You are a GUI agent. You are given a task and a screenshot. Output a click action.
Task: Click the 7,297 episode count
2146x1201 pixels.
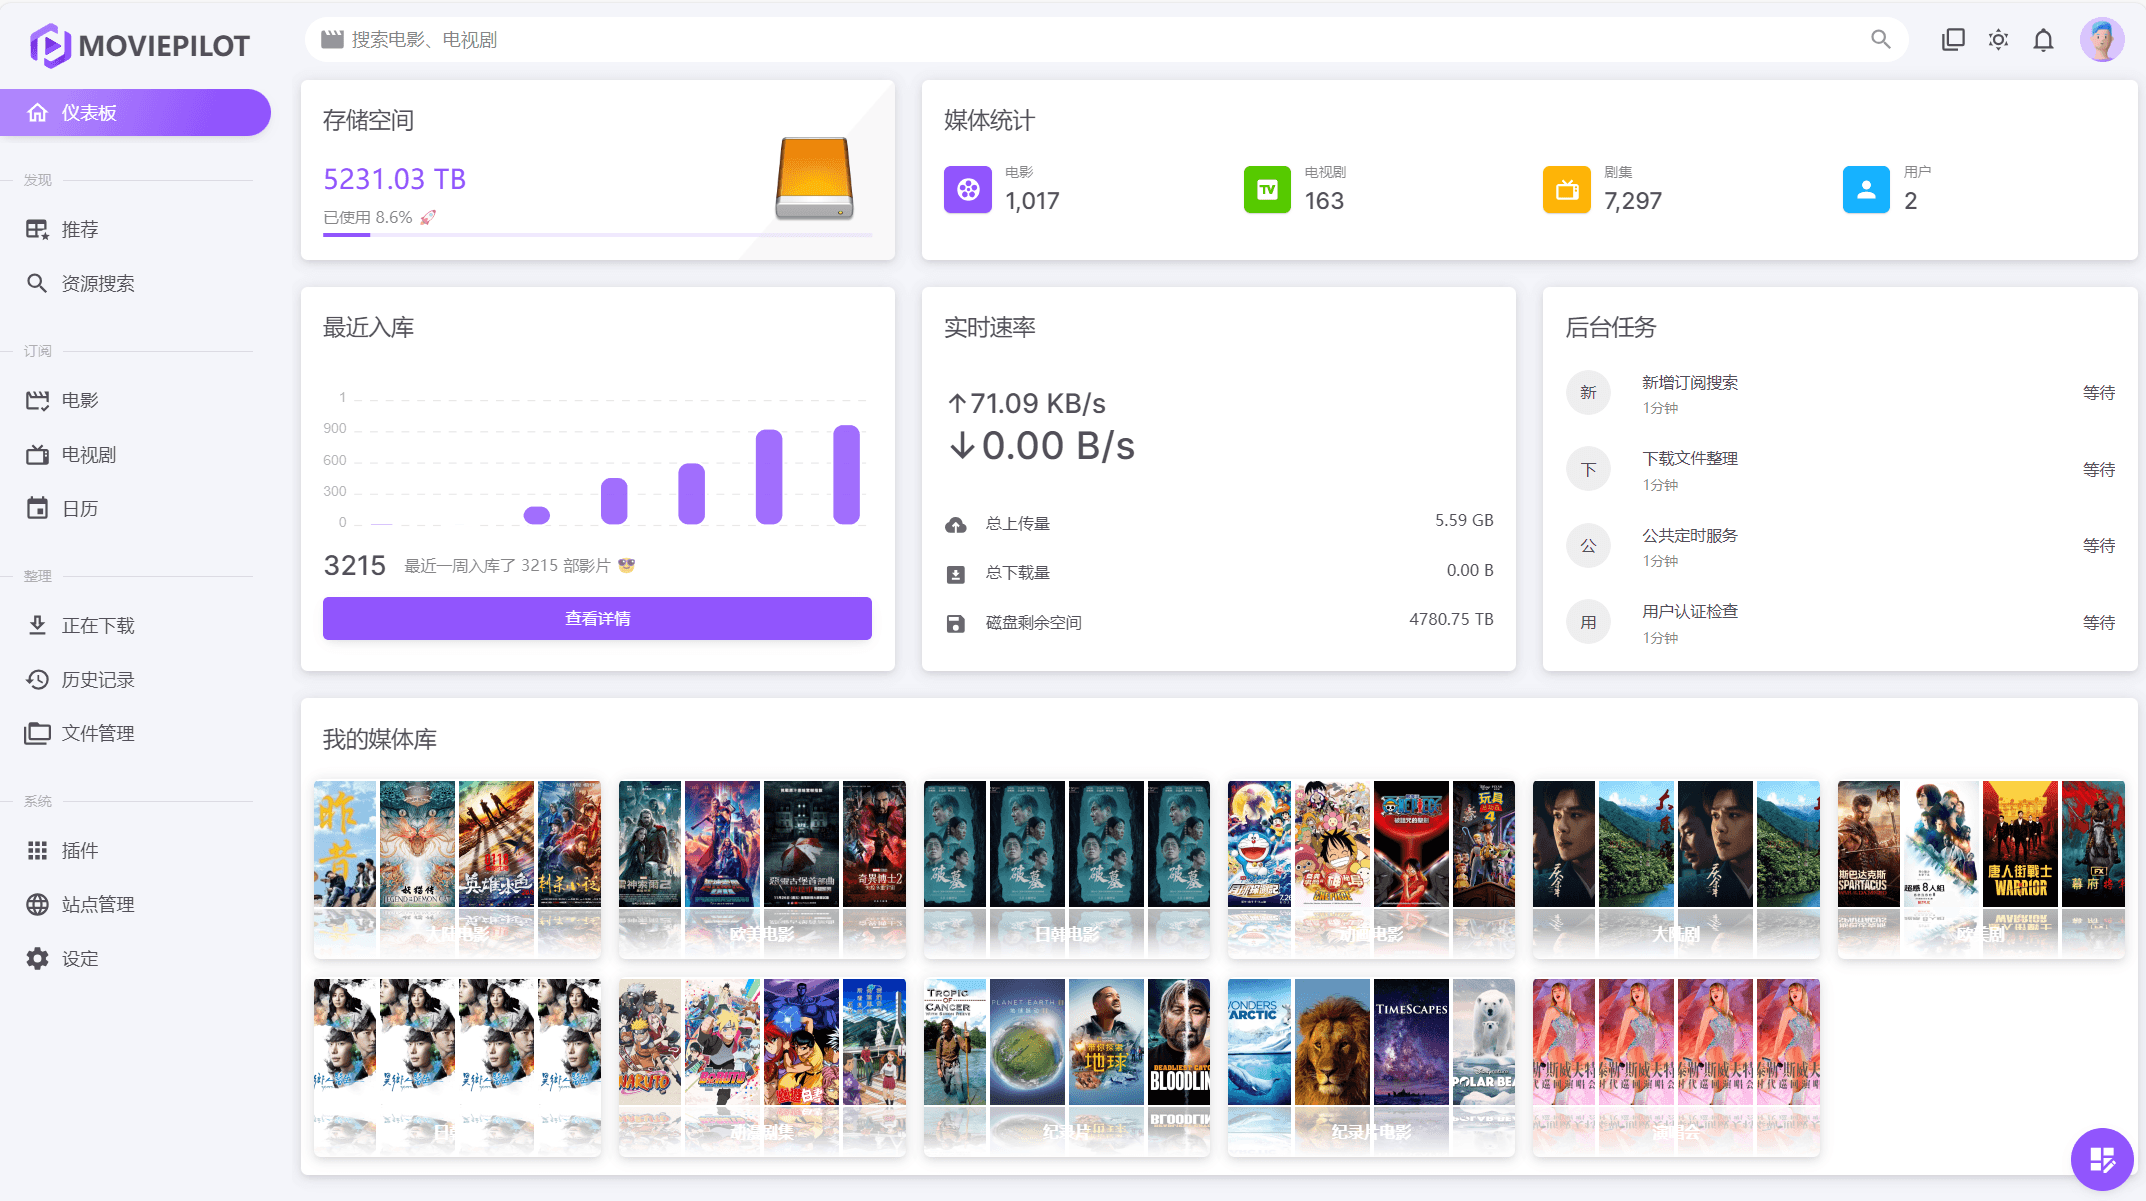(1632, 201)
